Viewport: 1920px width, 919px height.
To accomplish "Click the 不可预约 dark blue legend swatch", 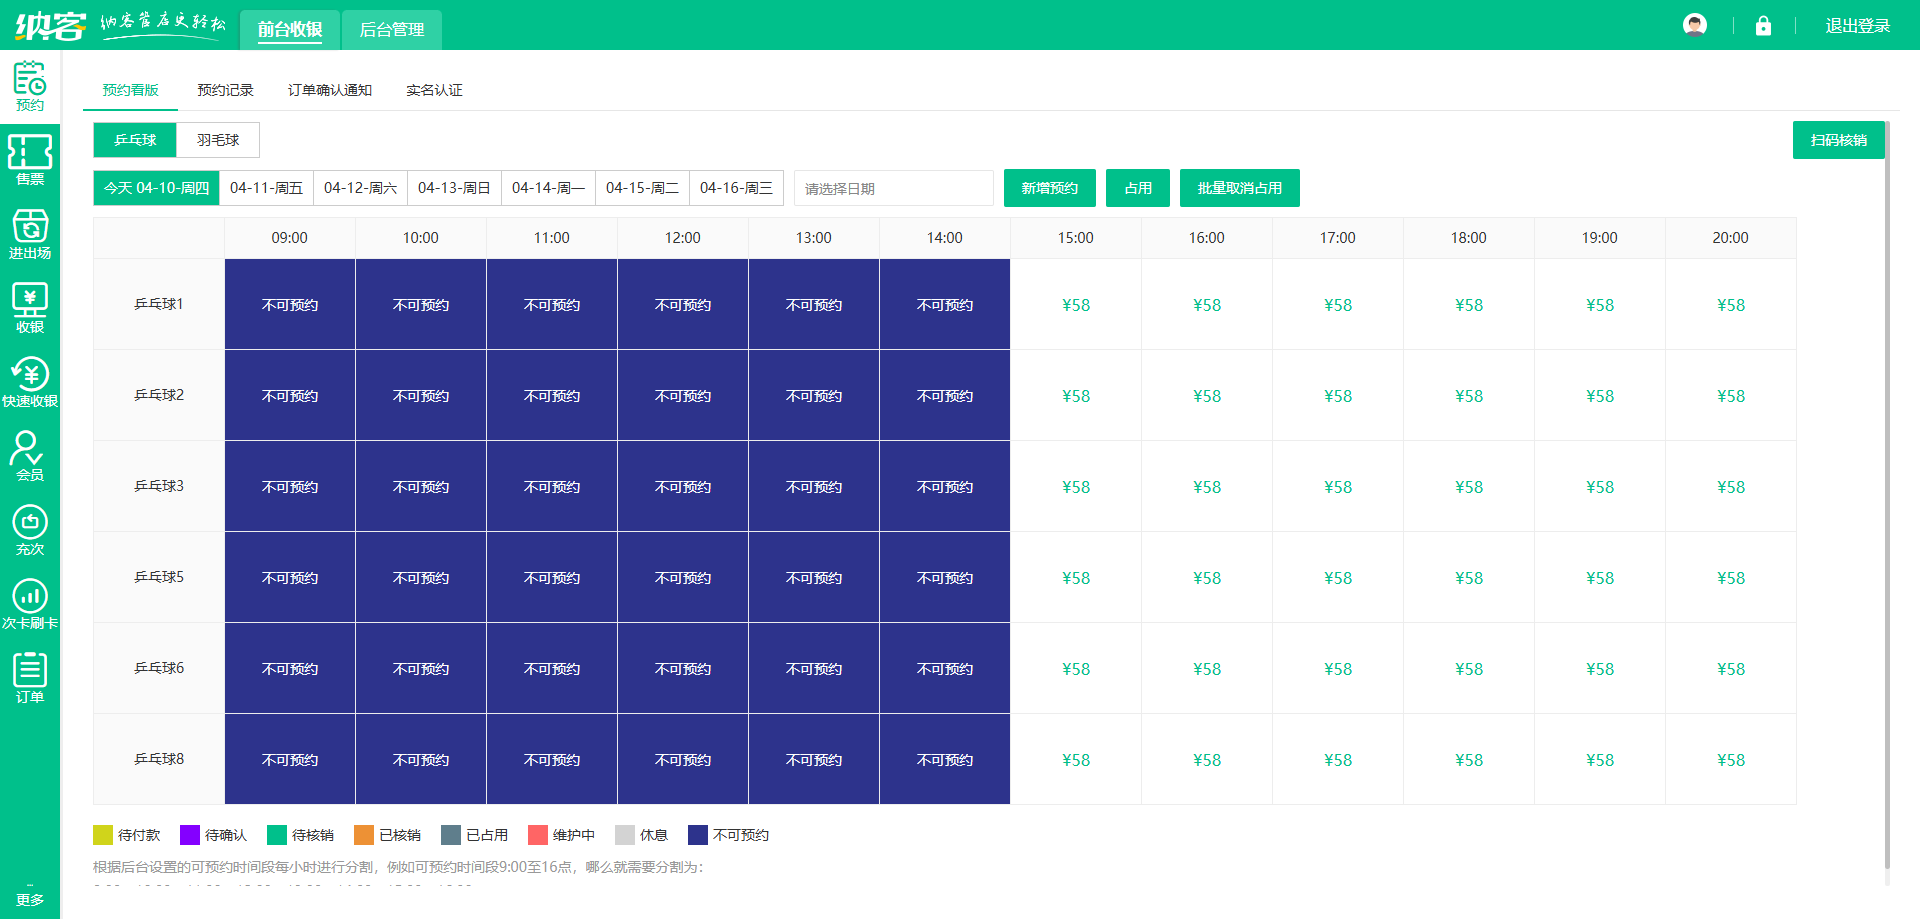I will [x=698, y=835].
